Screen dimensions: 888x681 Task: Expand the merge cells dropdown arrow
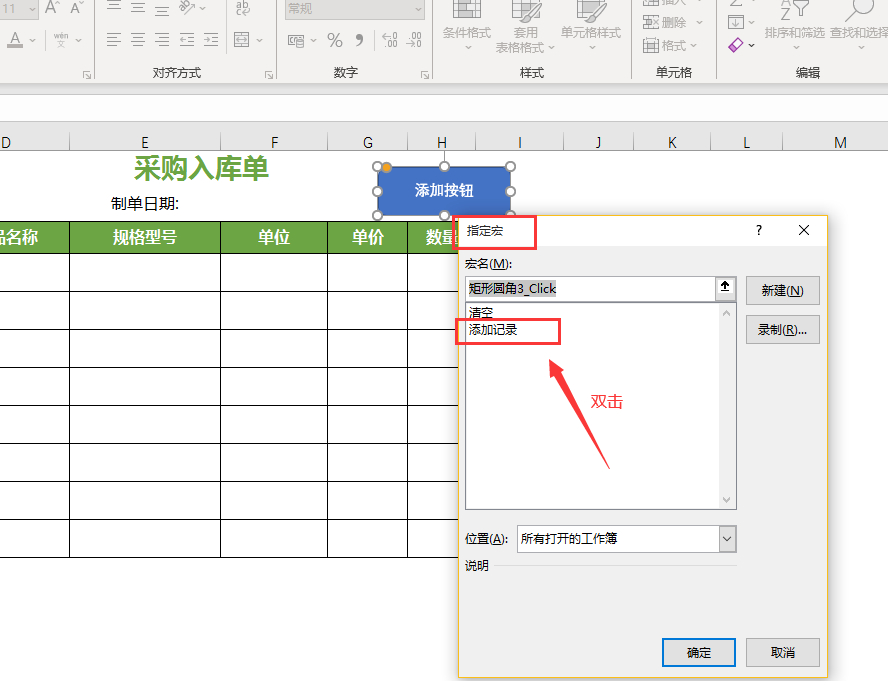pyautogui.click(x=259, y=40)
